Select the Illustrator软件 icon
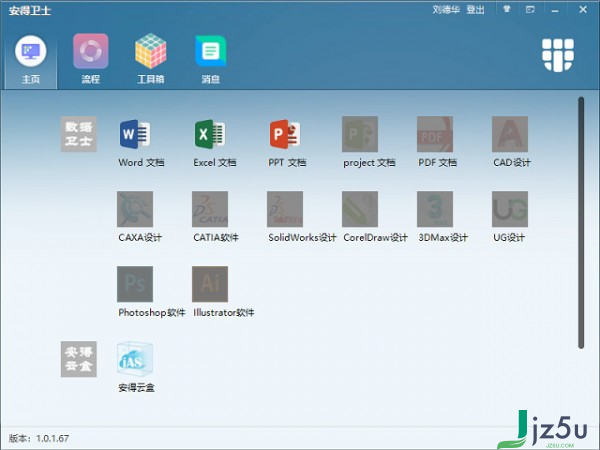This screenshot has width=600, height=450. [x=210, y=284]
